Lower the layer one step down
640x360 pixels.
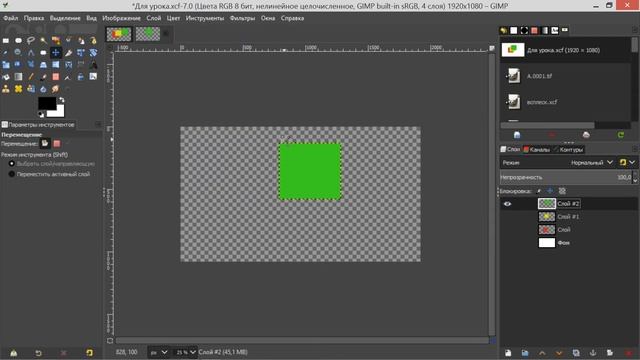pyautogui.click(x=559, y=353)
